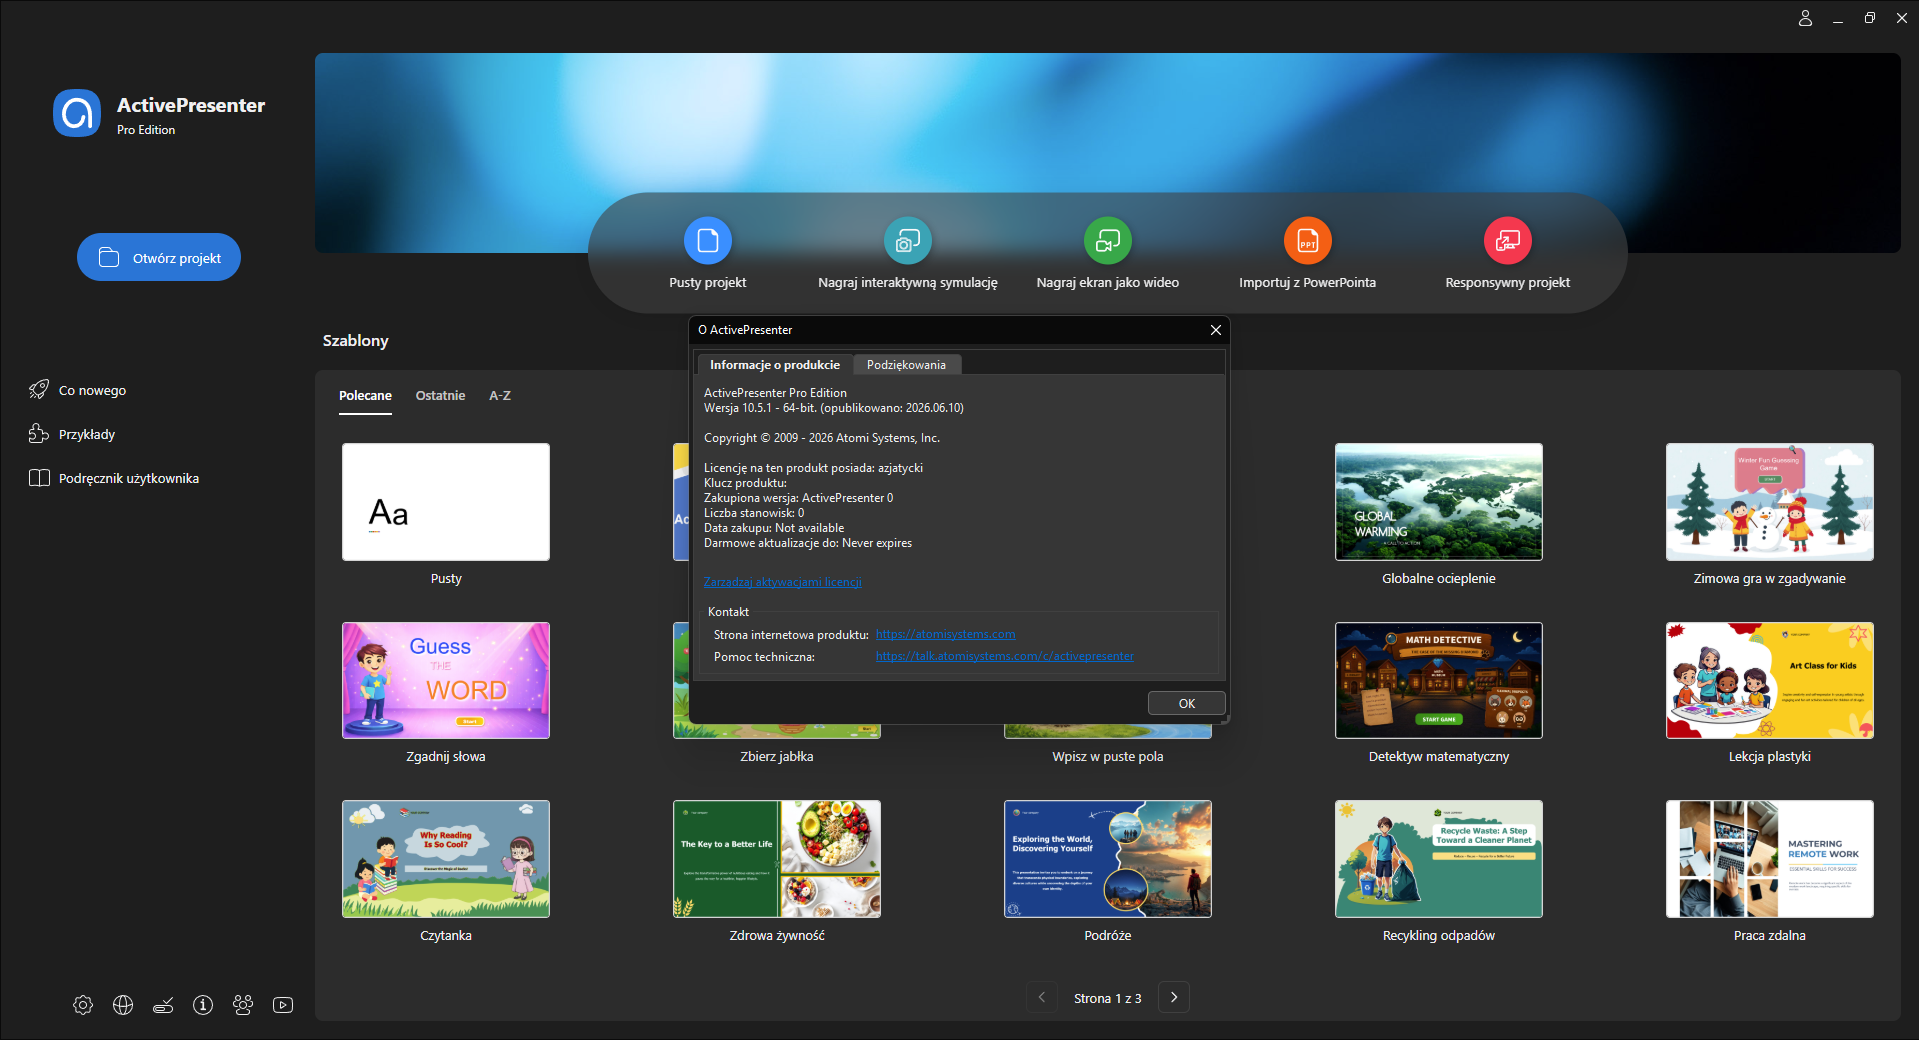Open Przykłady in the sidebar
This screenshot has height=1040, width=1919.
[72, 434]
